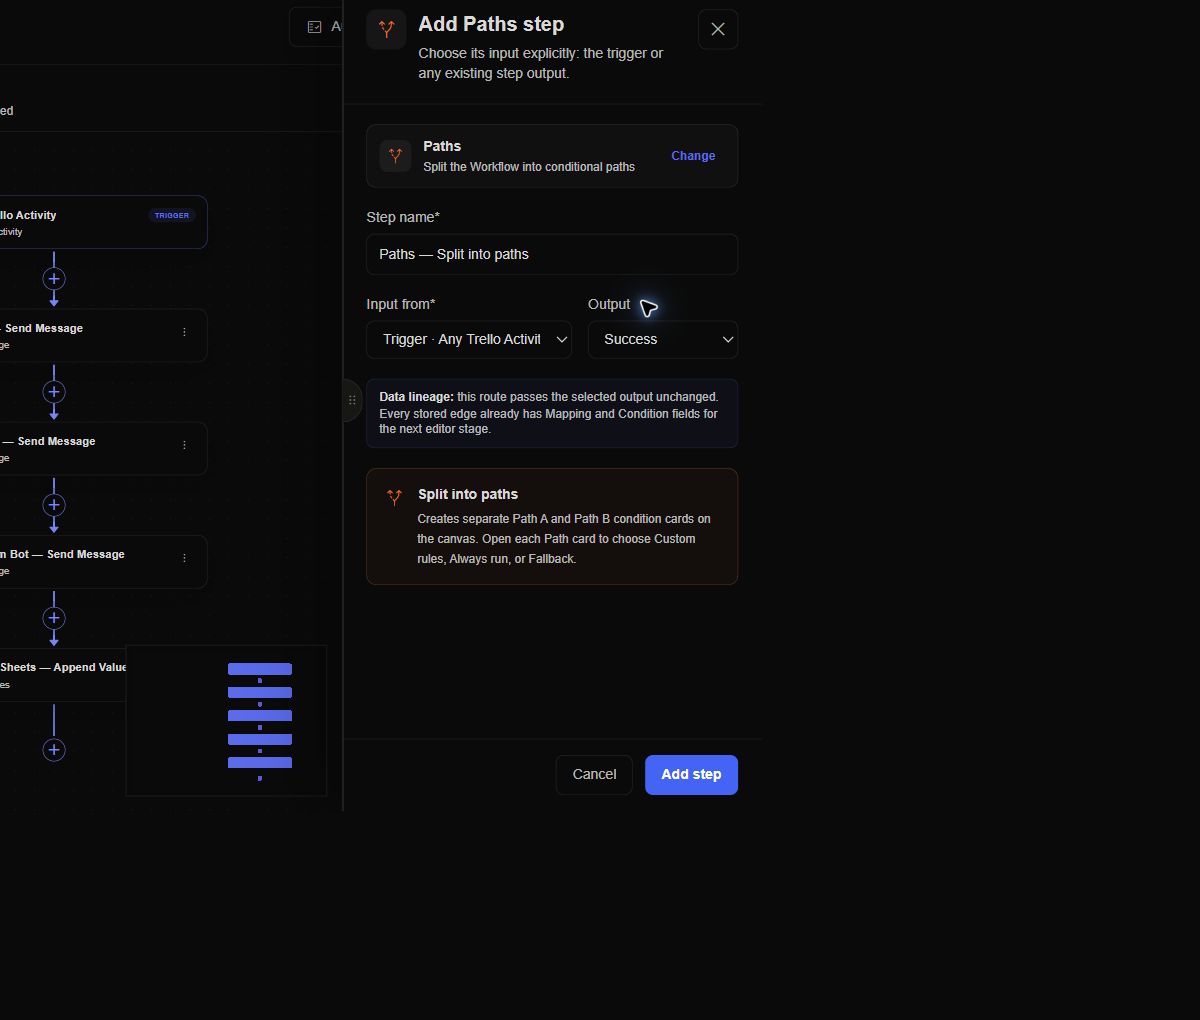Click the Add step button

(x=691, y=775)
